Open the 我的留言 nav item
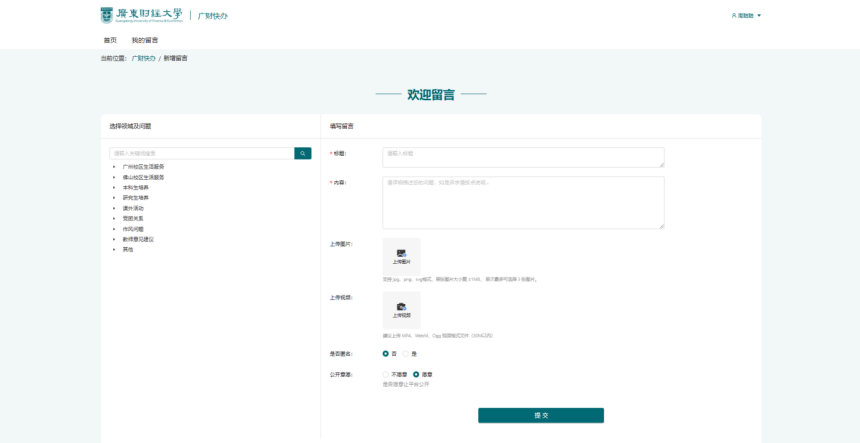Image resolution: width=860 pixels, height=443 pixels. click(145, 40)
